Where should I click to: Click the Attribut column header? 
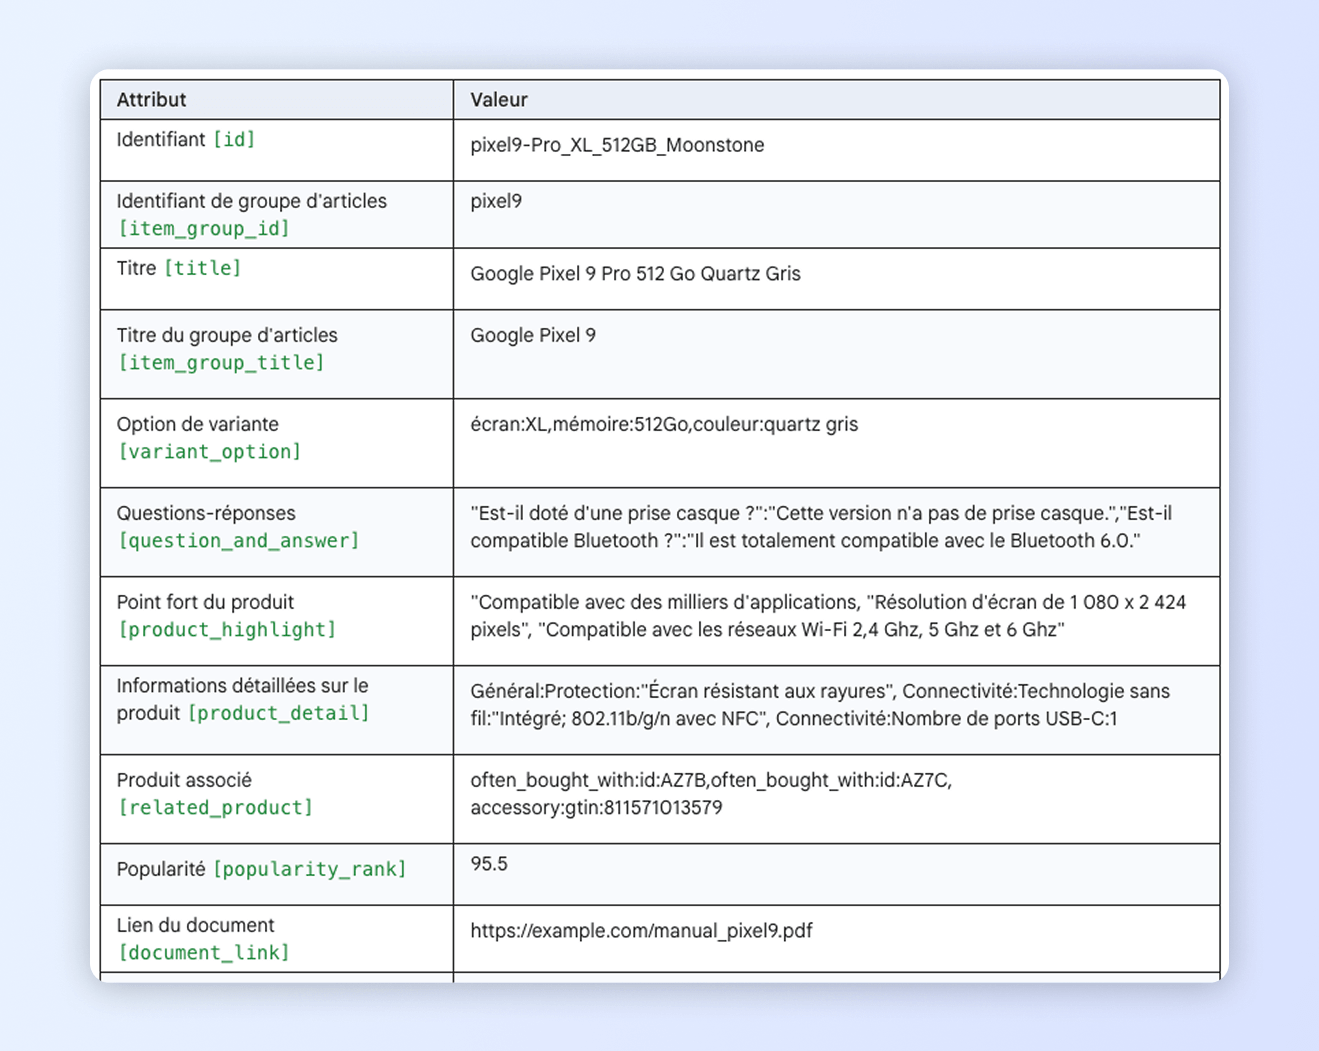(x=151, y=100)
